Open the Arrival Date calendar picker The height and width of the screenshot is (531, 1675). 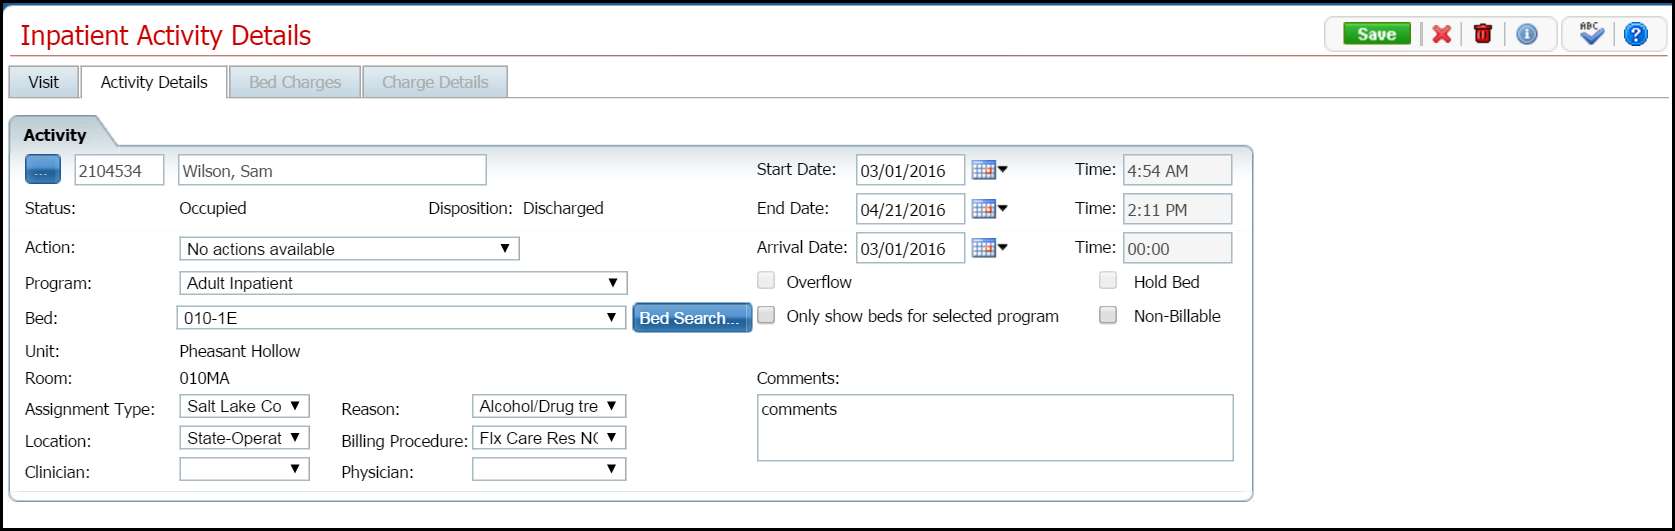point(989,248)
